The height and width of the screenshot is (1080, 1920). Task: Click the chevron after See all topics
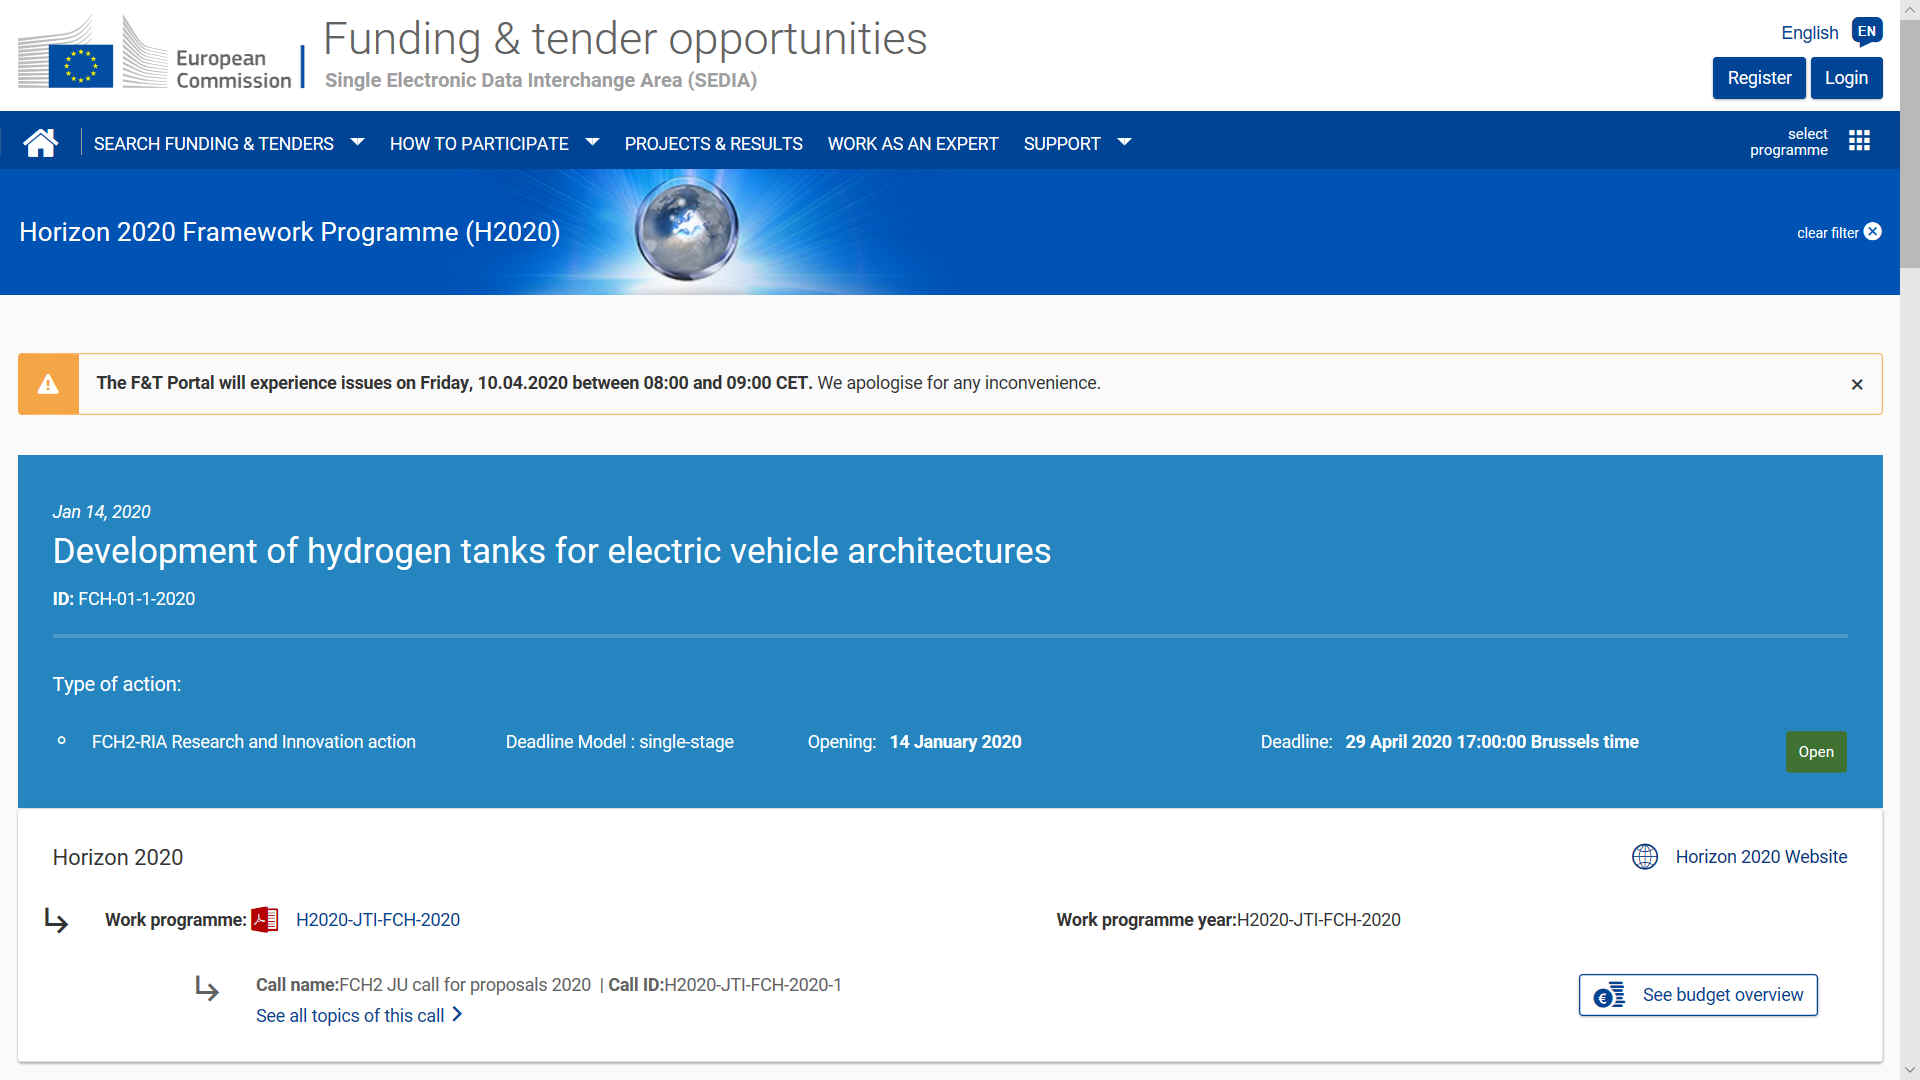coord(457,1014)
